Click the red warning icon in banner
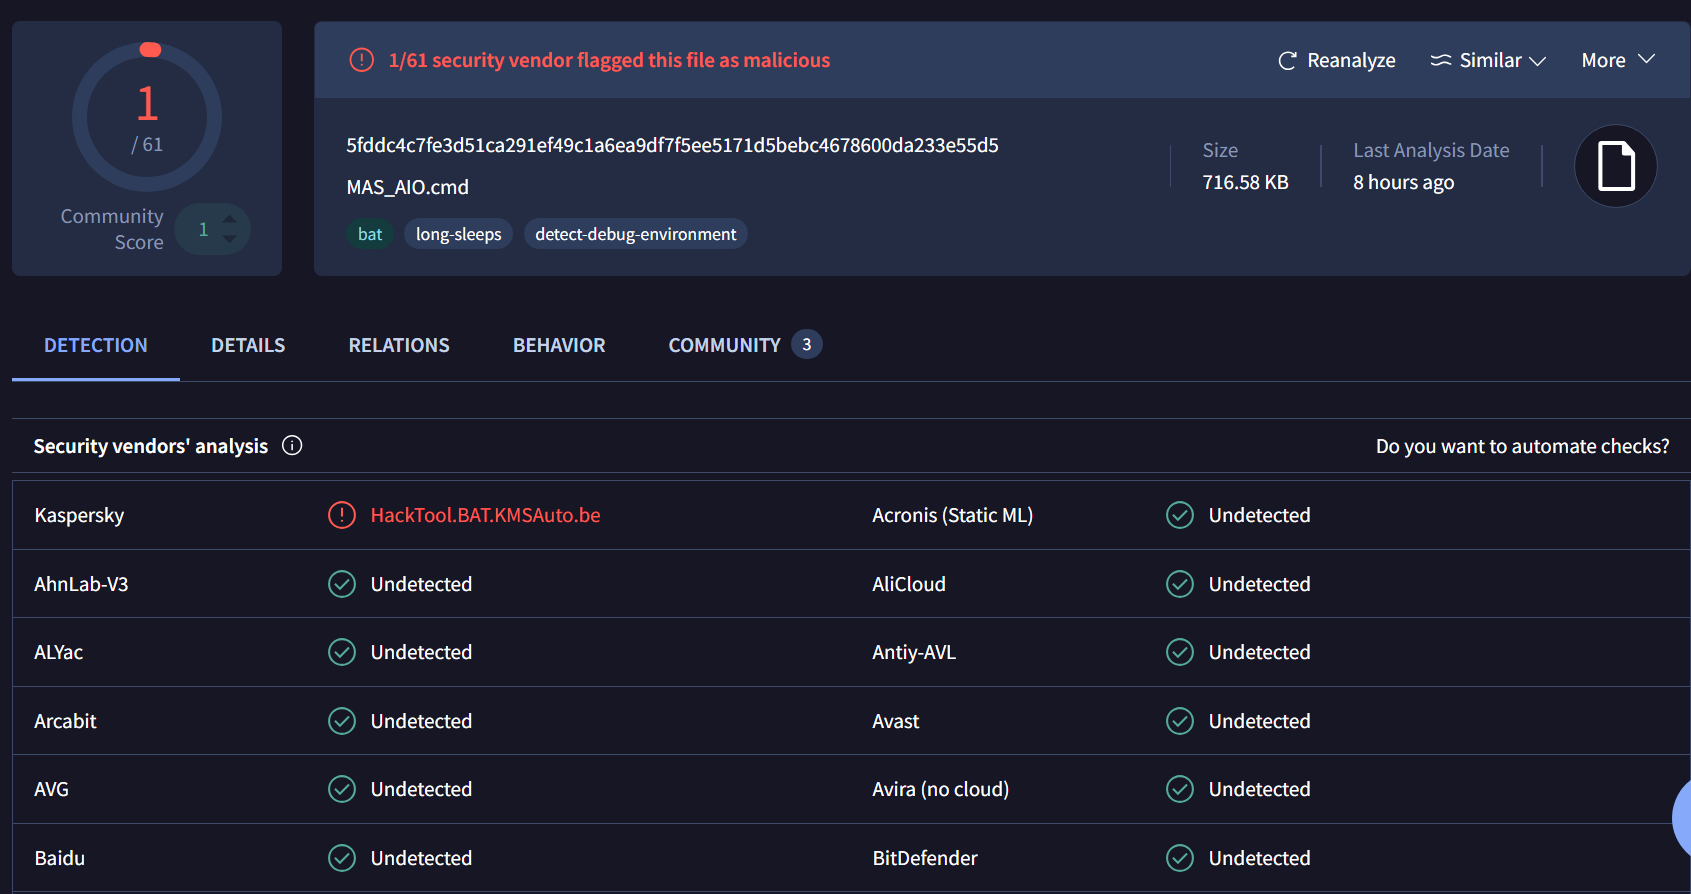Screen dimensions: 1691x894 (361, 60)
